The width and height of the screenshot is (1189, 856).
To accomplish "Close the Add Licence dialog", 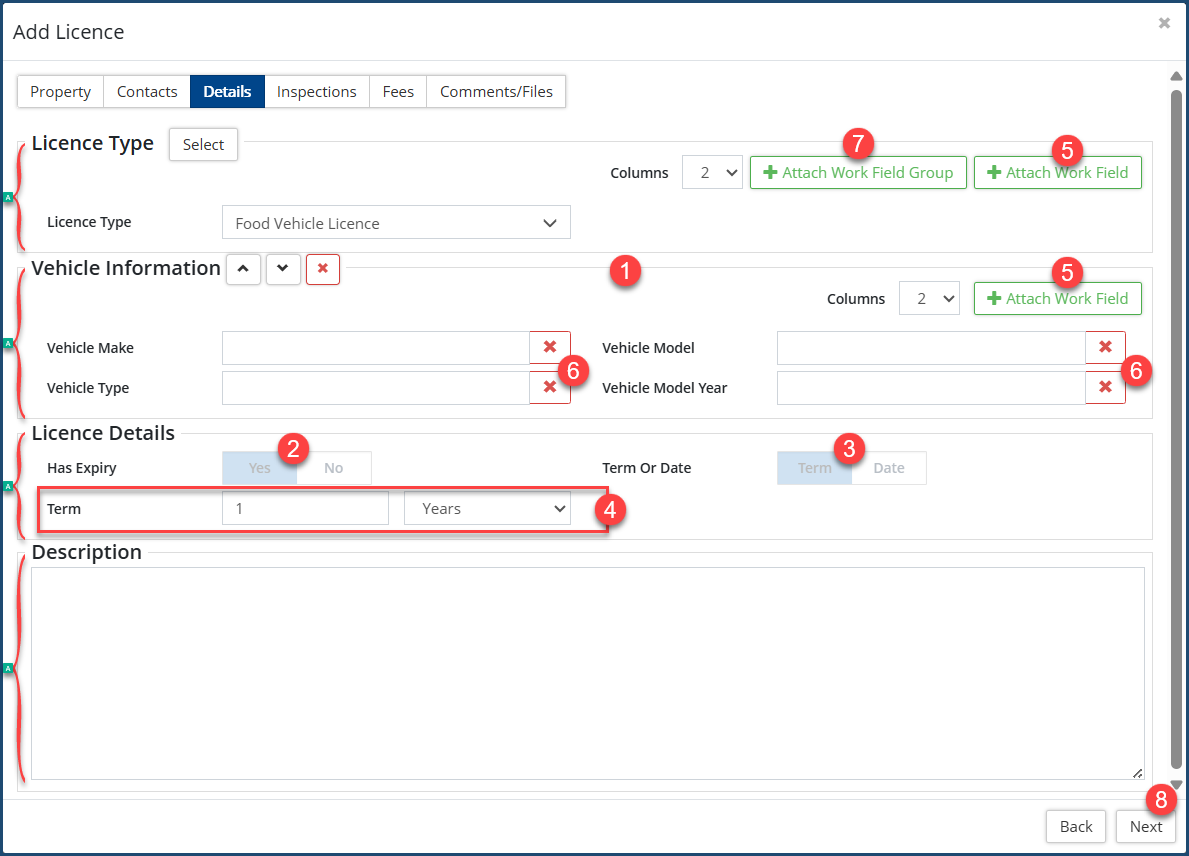I will point(1164,24).
